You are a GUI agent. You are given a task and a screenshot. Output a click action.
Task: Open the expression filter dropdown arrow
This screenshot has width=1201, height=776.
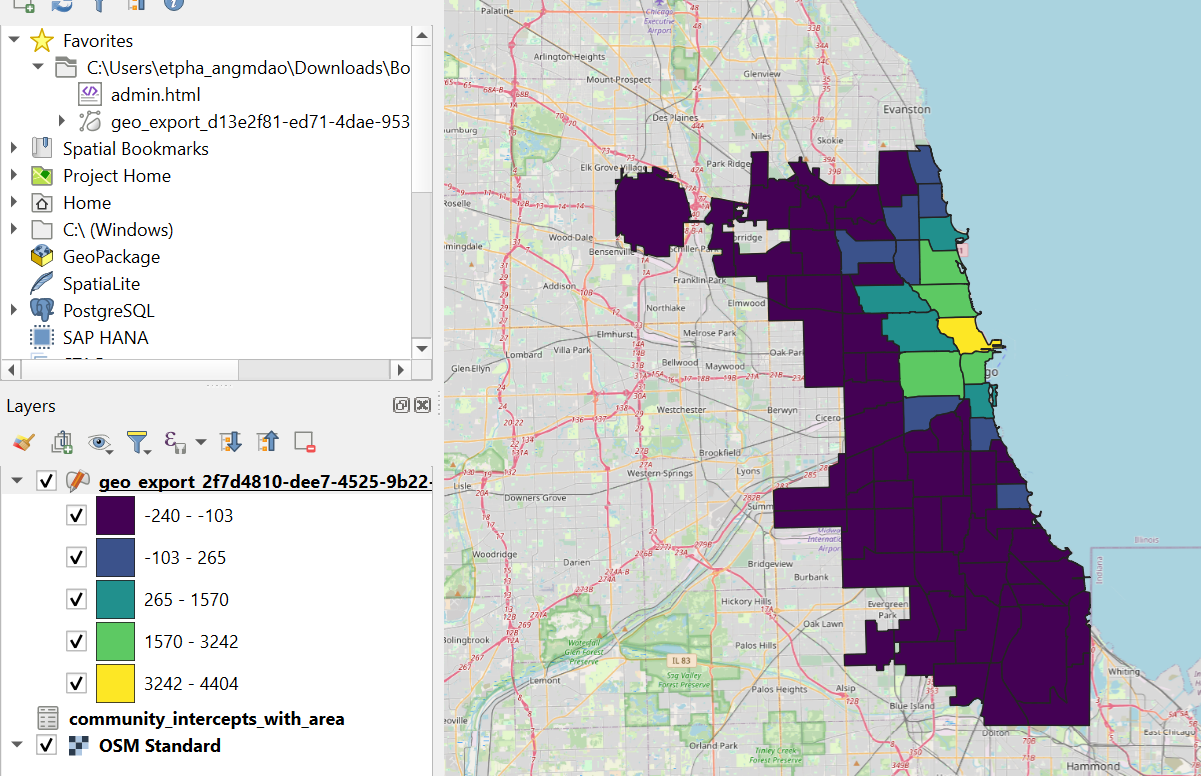click(200, 442)
